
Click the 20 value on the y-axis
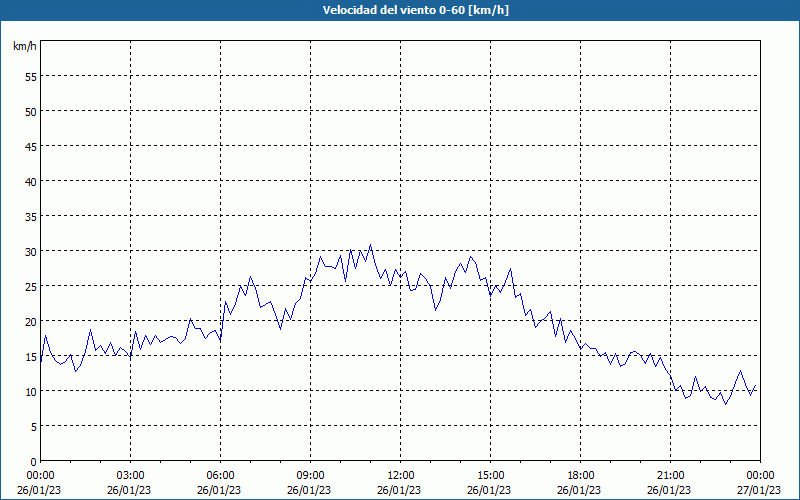31,321
